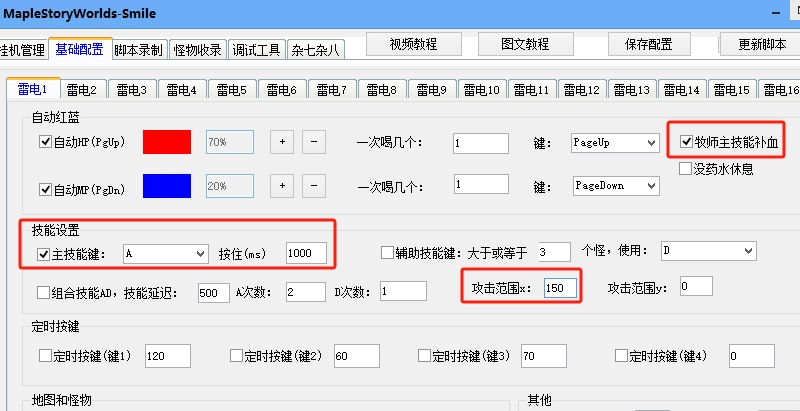This screenshot has width=800, height=411.
Task: Open the 脚本录制 tab
Action: (138, 50)
